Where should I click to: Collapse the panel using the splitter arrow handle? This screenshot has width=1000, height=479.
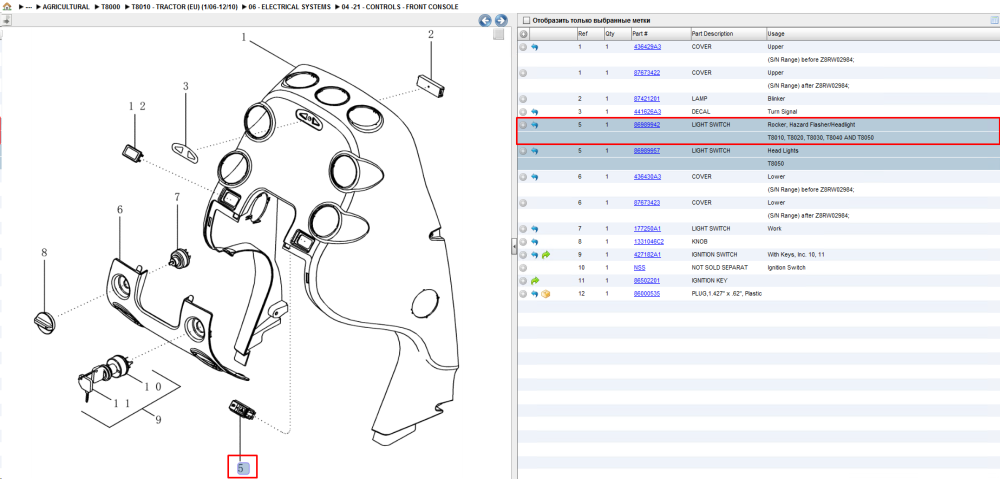513,248
